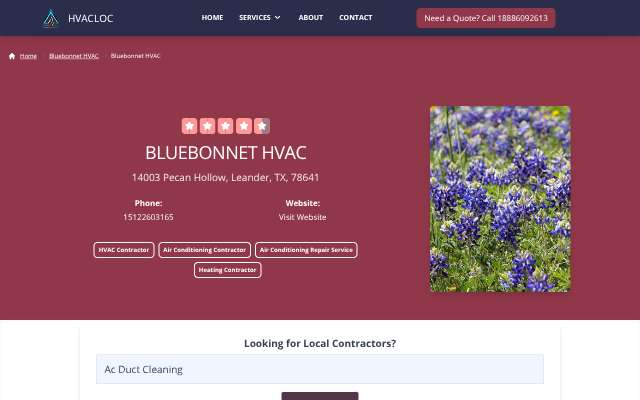Click the Website: label

tap(302, 203)
